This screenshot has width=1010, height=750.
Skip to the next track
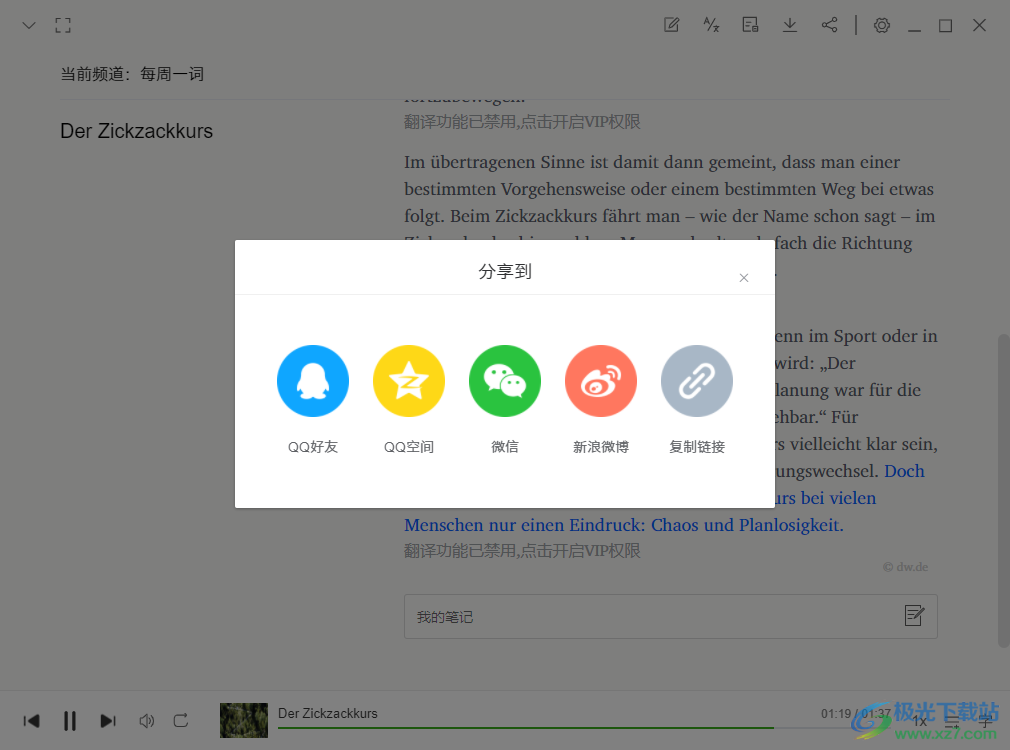click(108, 720)
